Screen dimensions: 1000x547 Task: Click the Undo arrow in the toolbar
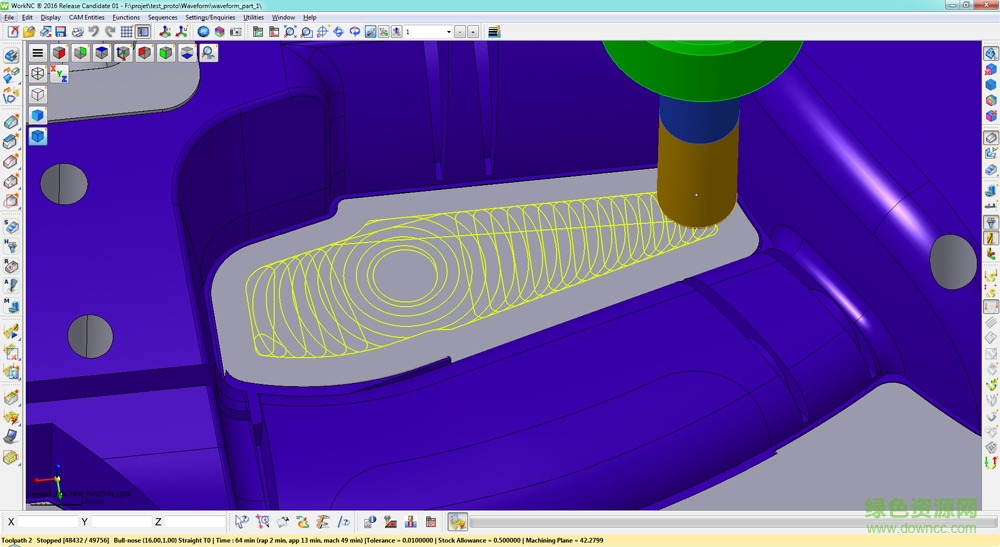pyautogui.click(x=94, y=32)
